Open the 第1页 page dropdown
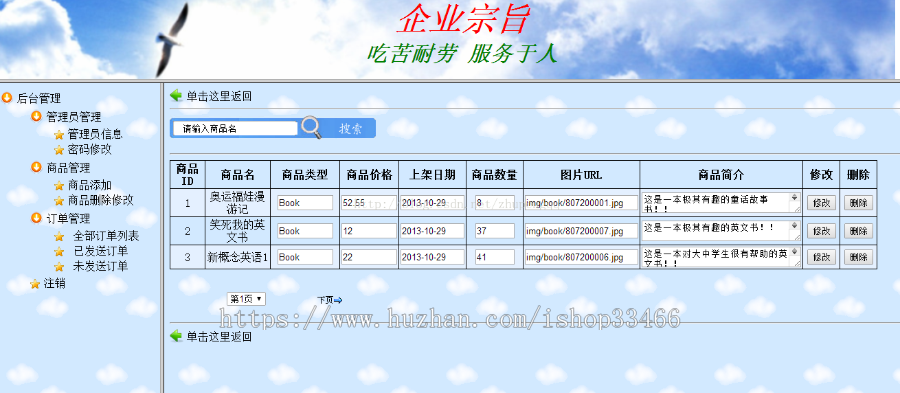The width and height of the screenshot is (900, 393). coord(246,299)
